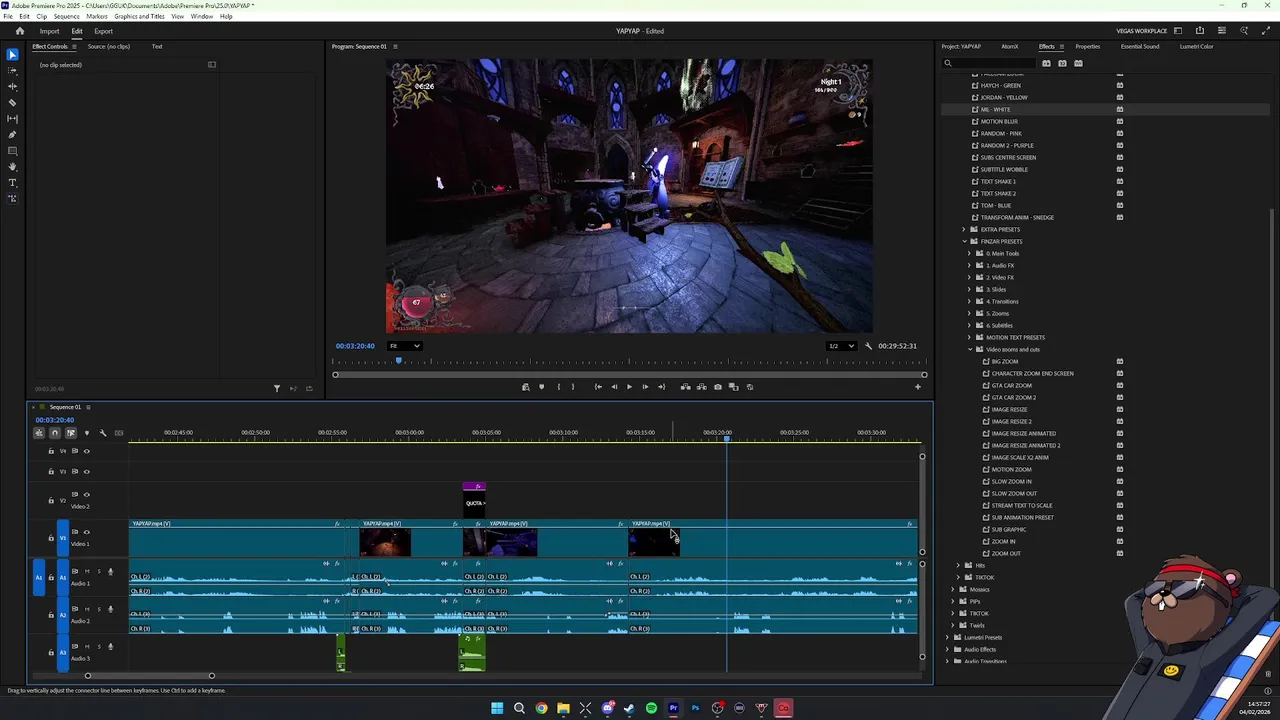Open taskbar Search
Viewport: 1280px width, 720px height.
coord(519,708)
